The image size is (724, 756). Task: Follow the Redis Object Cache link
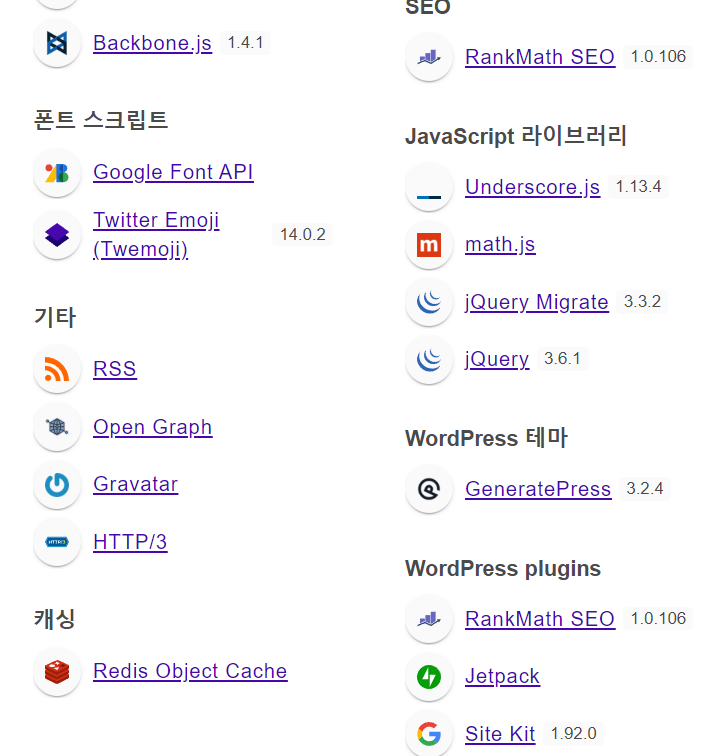[190, 671]
